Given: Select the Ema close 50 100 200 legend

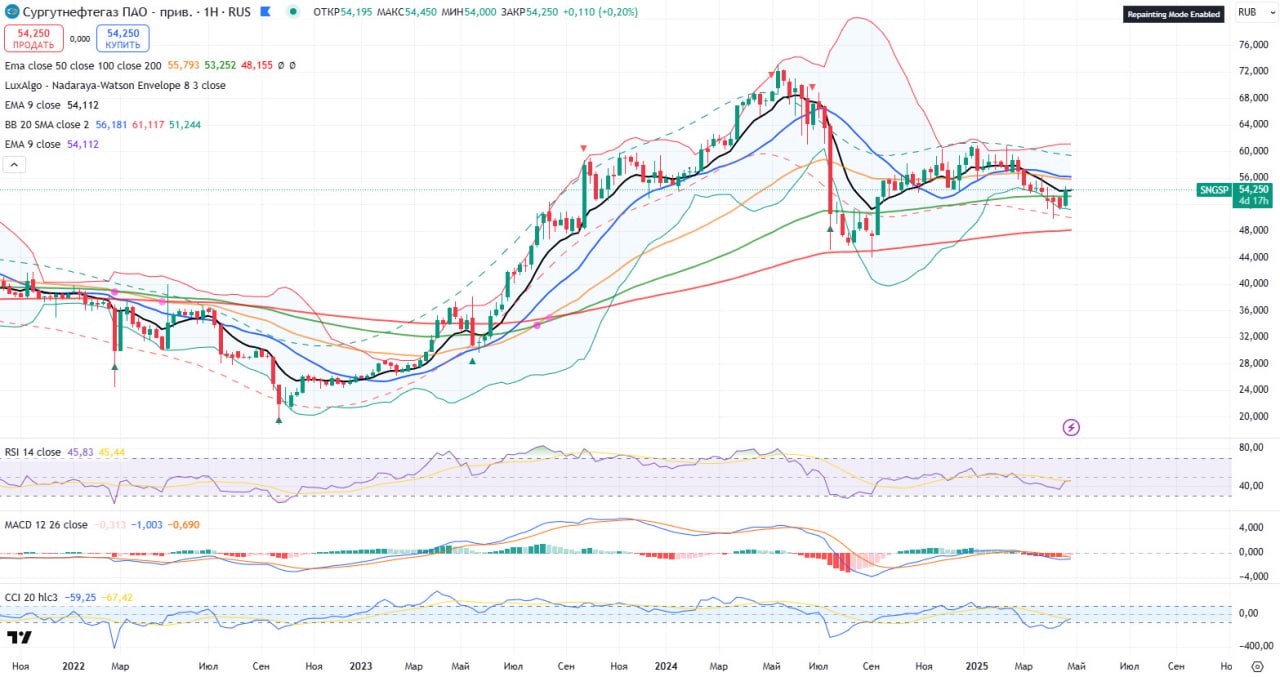Looking at the screenshot, I should pos(83,65).
